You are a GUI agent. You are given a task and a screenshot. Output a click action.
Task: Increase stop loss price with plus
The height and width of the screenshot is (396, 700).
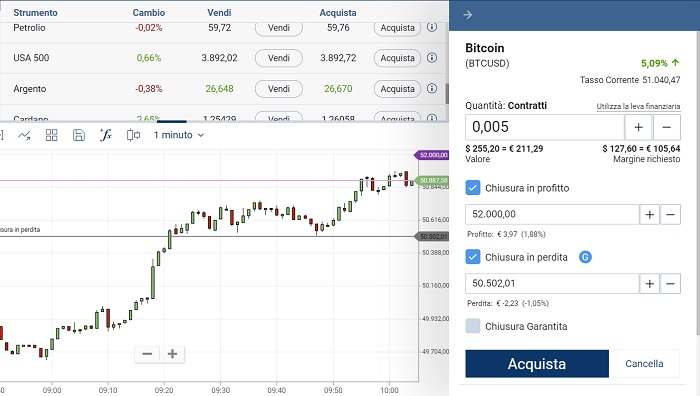click(650, 283)
